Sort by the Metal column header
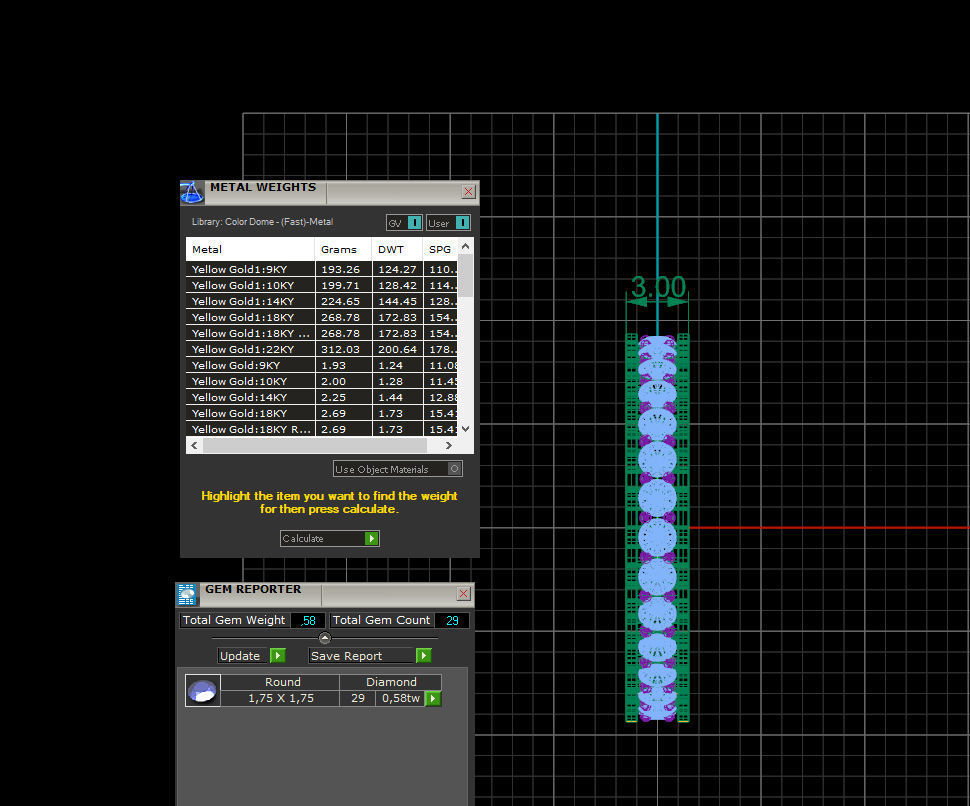The width and height of the screenshot is (970, 806). click(250, 249)
